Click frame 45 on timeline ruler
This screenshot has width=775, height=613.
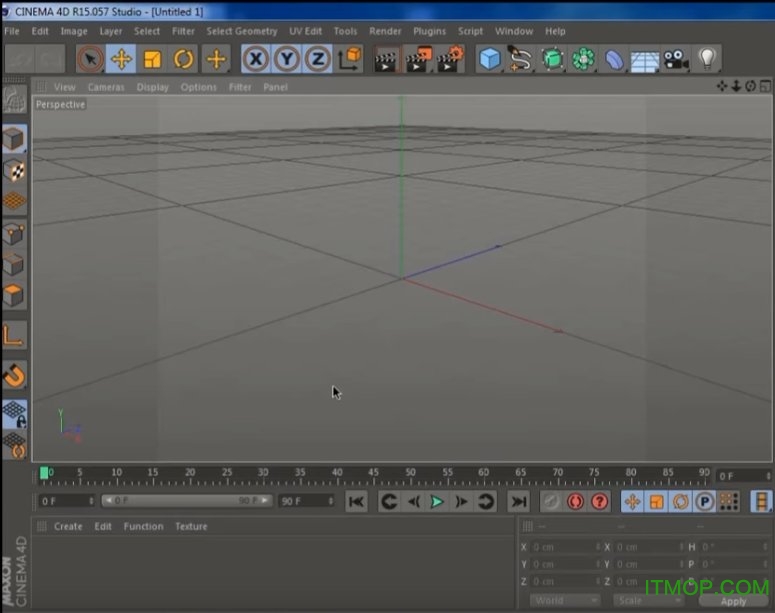[x=373, y=472]
